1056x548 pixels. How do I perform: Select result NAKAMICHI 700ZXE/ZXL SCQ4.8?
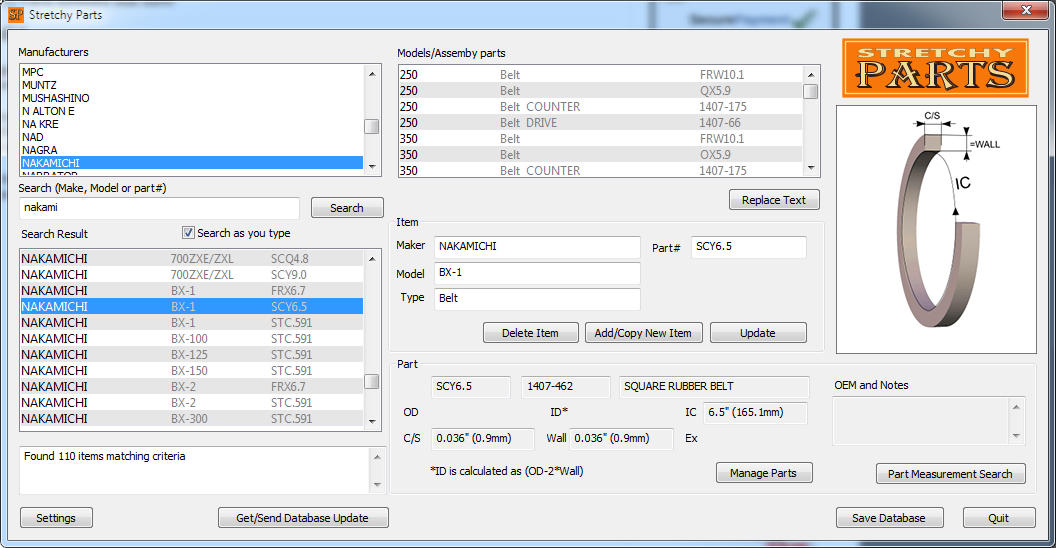point(192,259)
